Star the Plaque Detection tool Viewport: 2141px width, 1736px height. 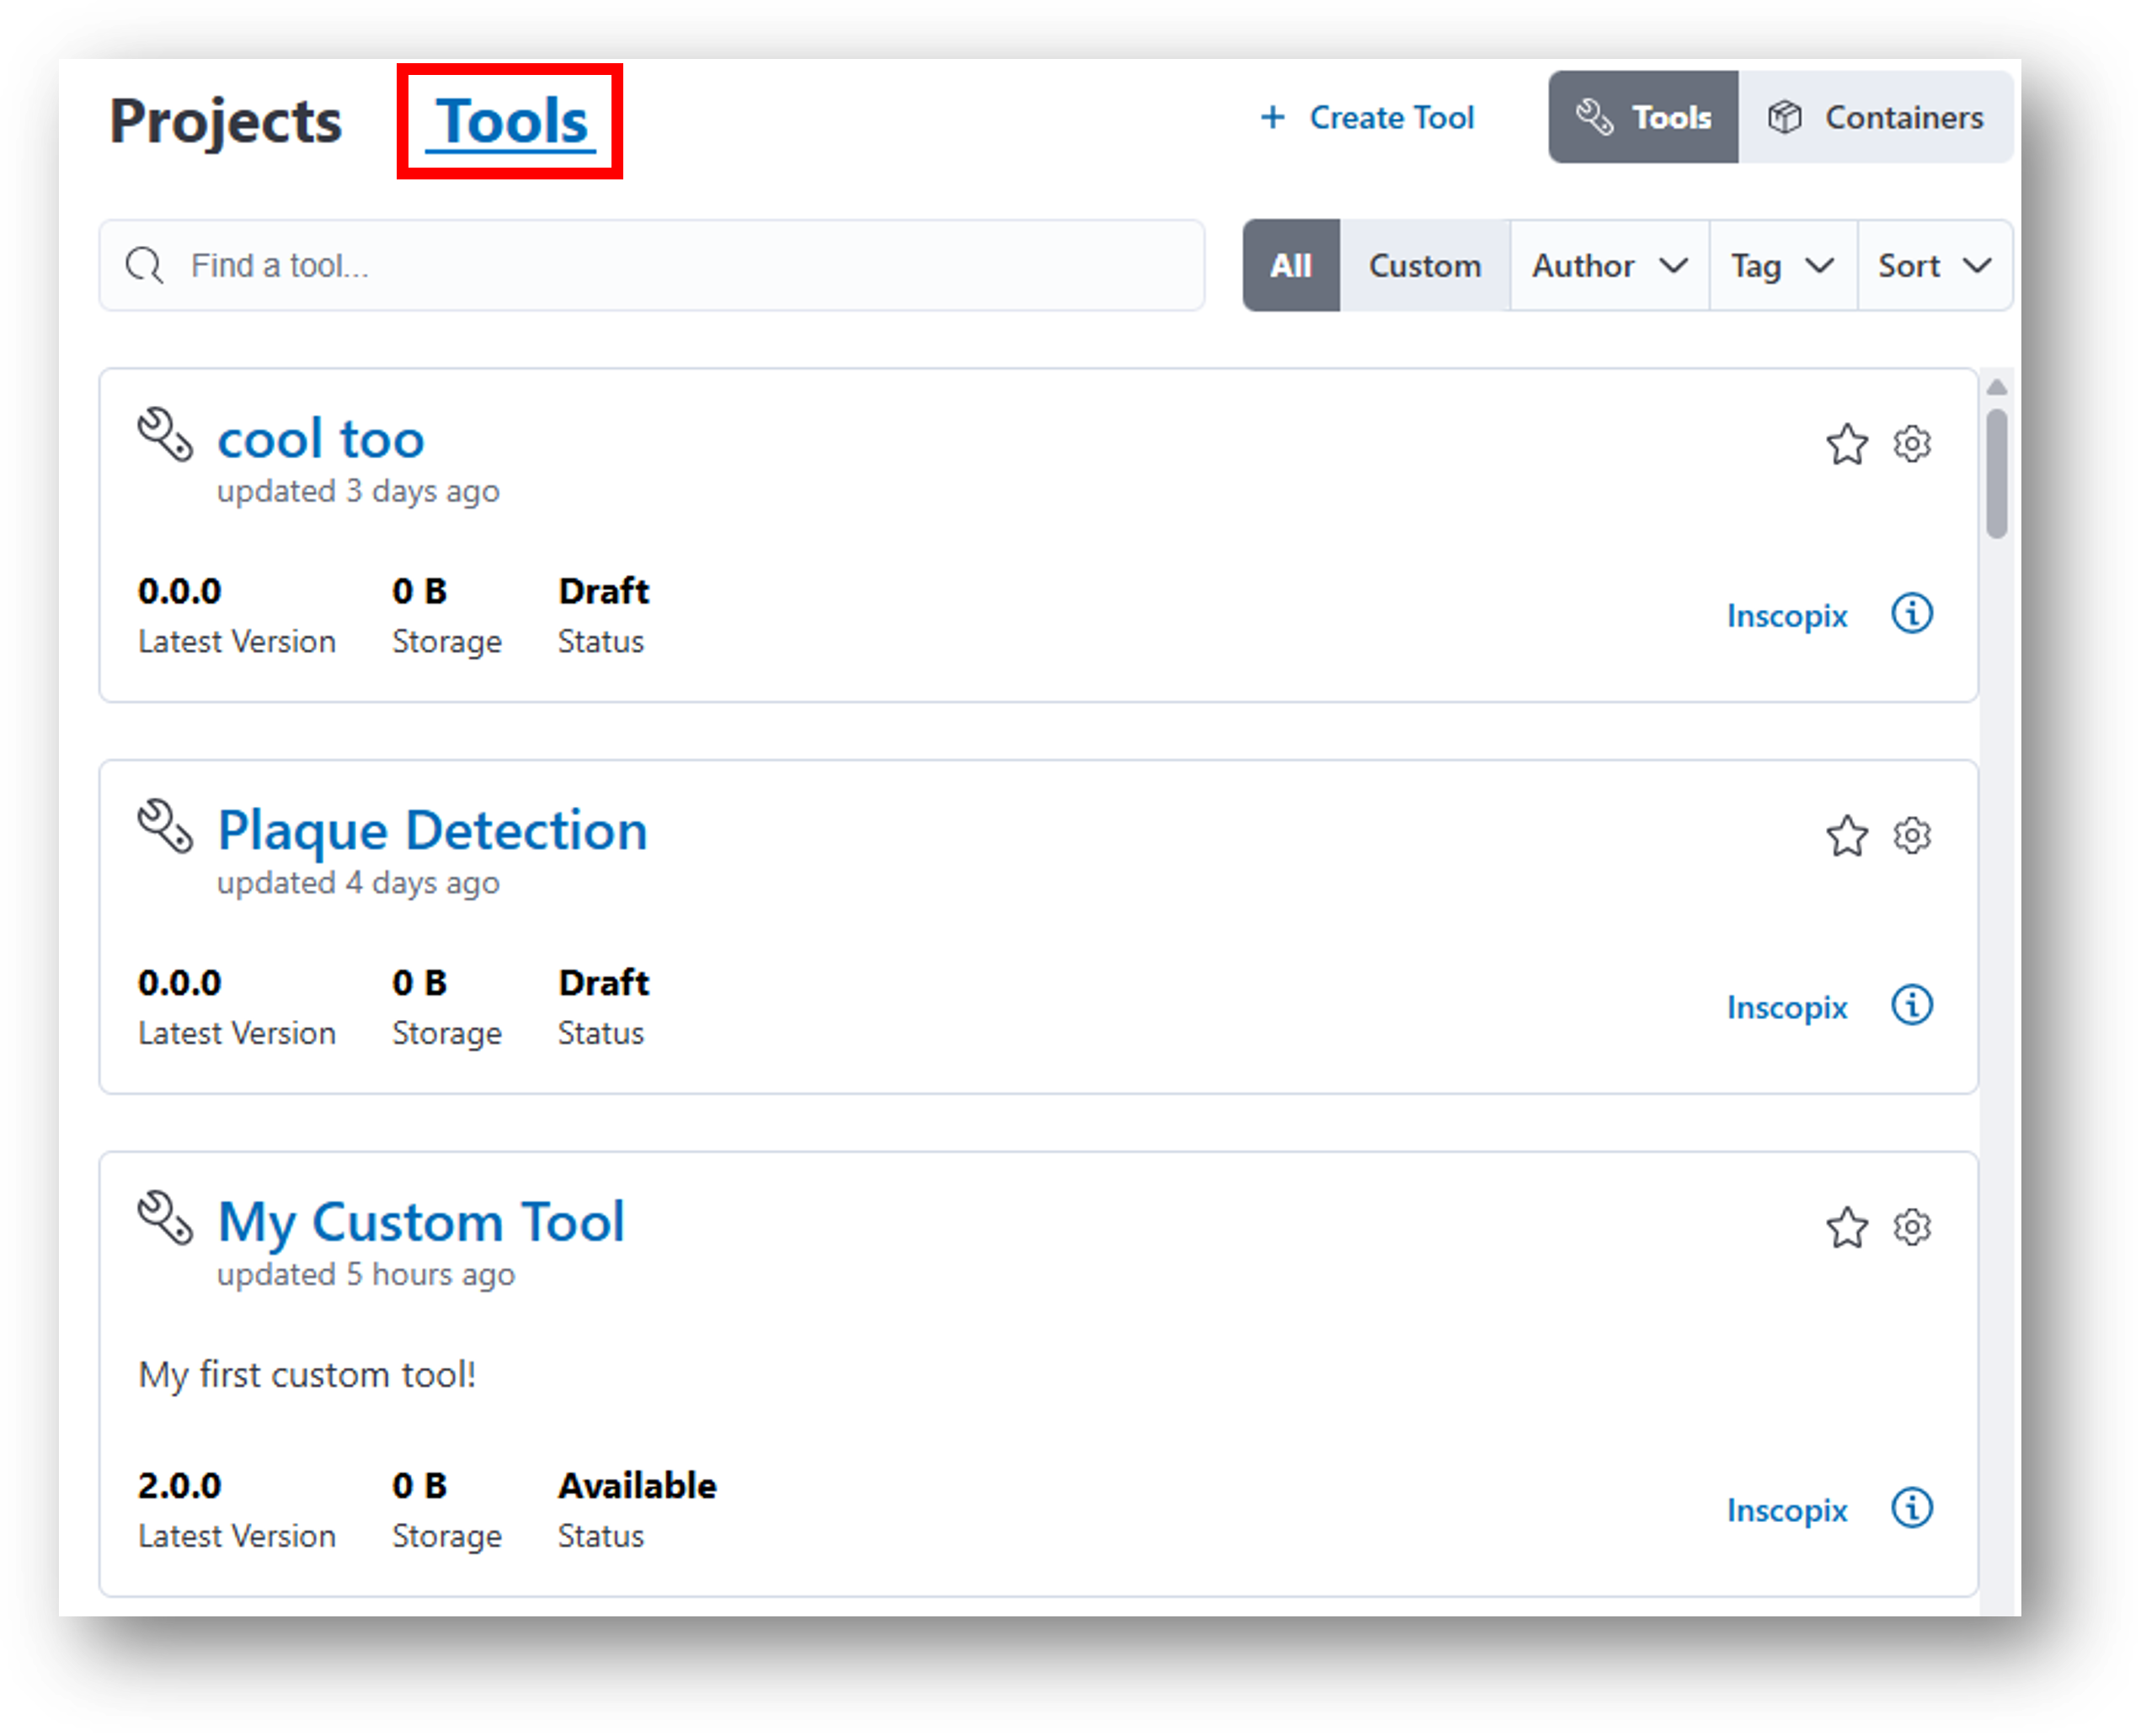tap(1846, 836)
